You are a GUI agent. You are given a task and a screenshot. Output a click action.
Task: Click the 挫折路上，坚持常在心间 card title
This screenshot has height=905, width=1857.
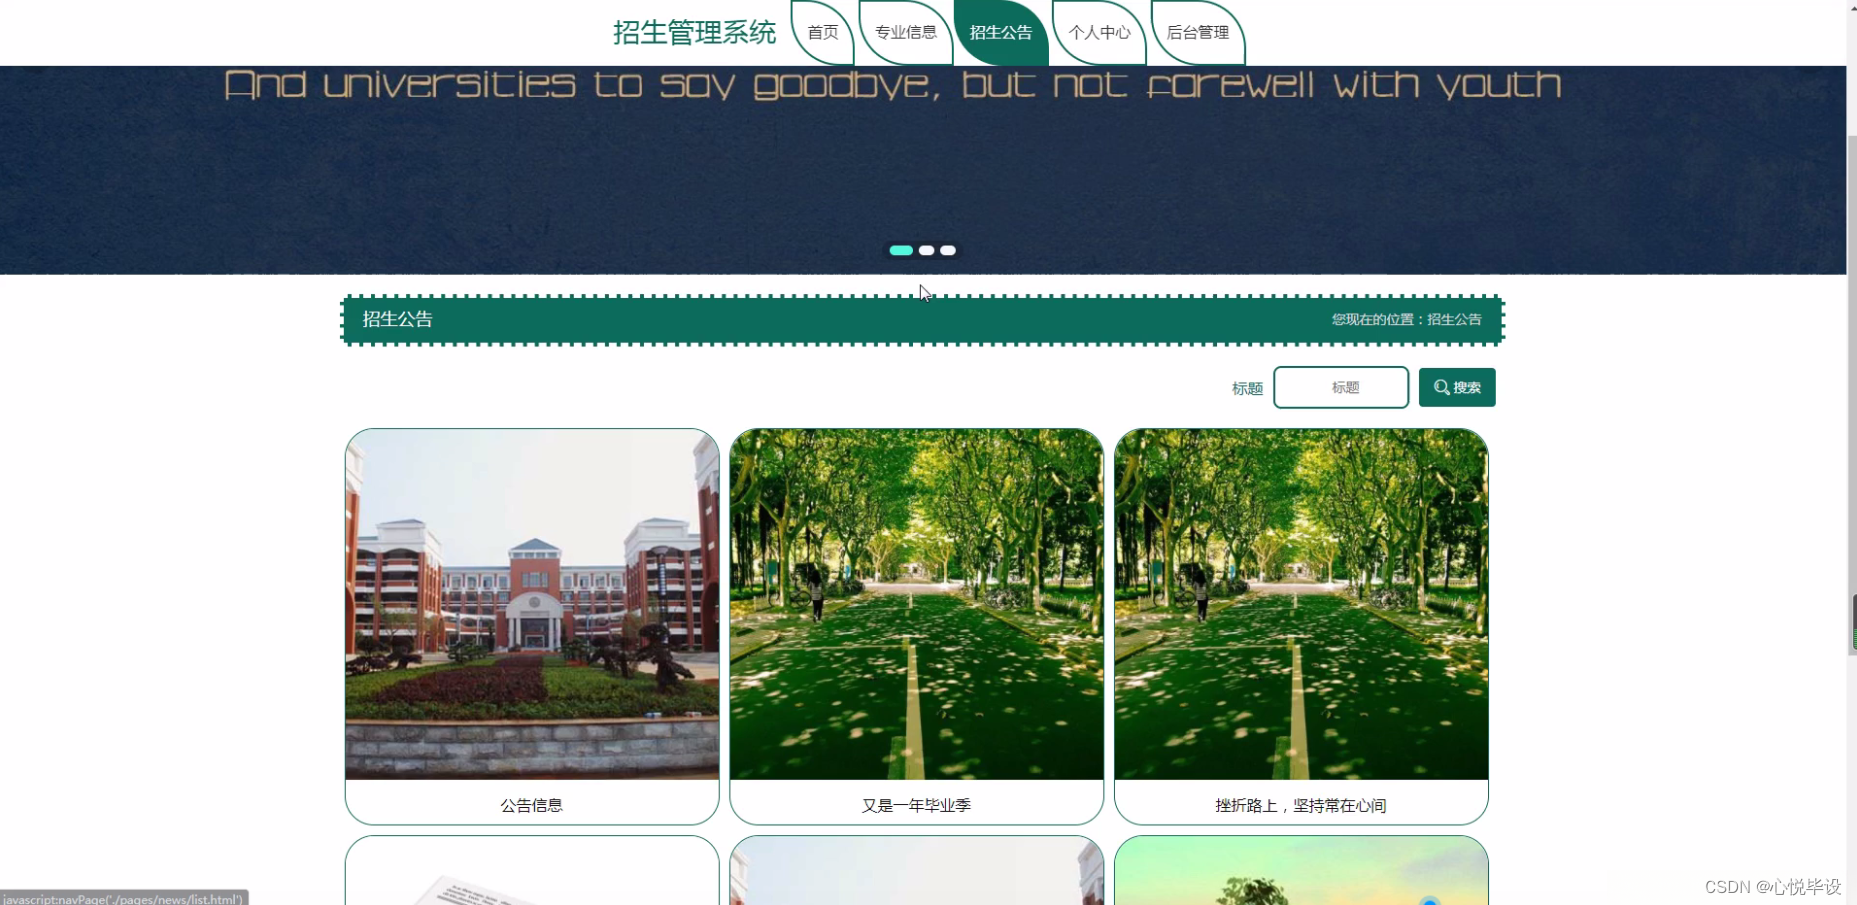[1301, 805]
